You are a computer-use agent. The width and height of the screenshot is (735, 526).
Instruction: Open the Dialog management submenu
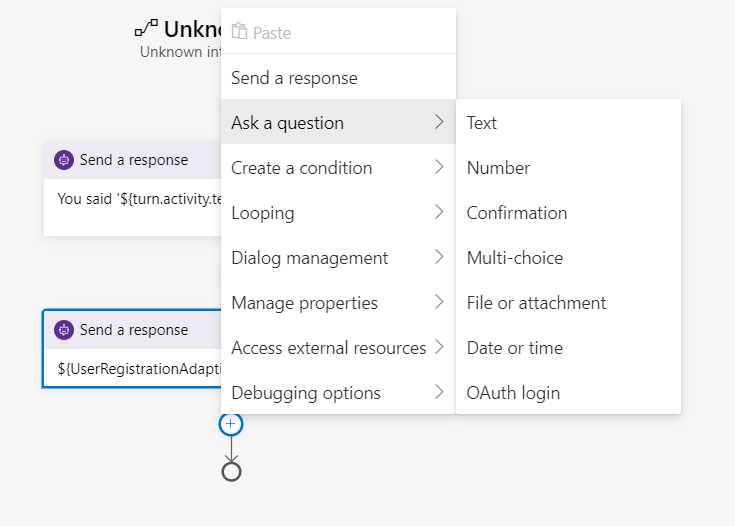[x=338, y=258]
